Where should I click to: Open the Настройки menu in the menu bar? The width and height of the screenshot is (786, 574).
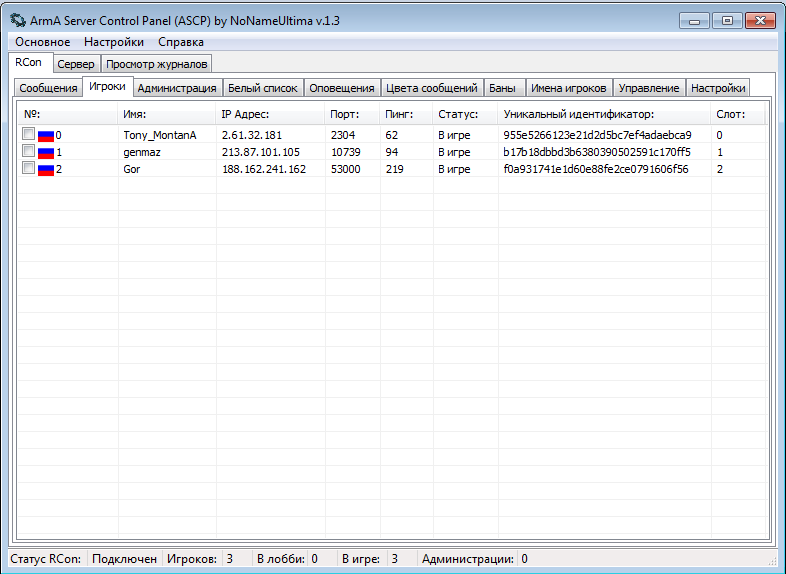point(114,42)
